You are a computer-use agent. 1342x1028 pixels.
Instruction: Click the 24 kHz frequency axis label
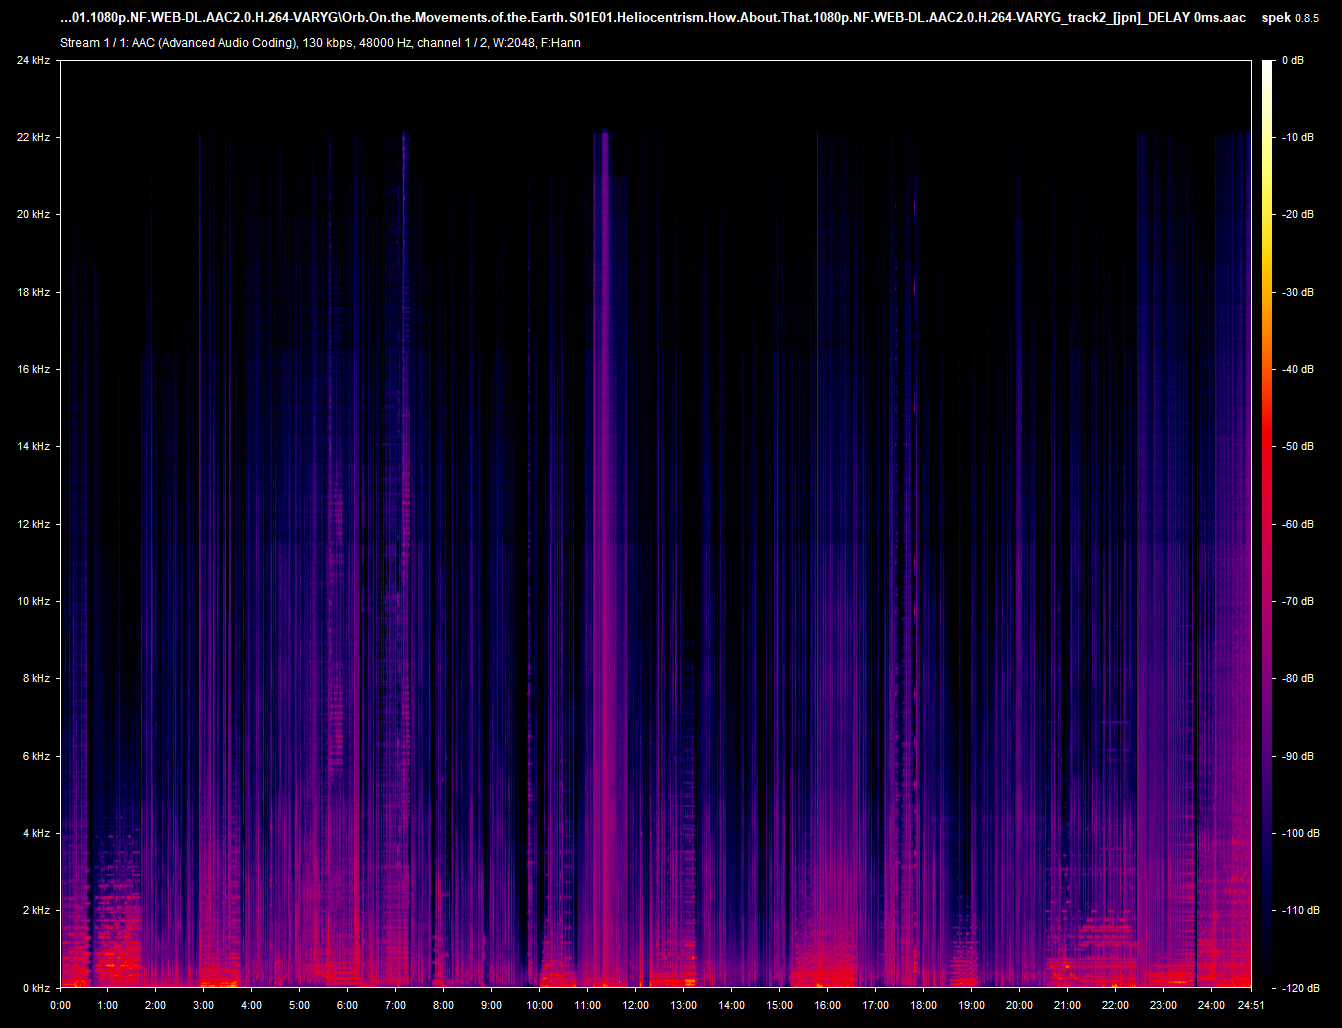click(33, 61)
